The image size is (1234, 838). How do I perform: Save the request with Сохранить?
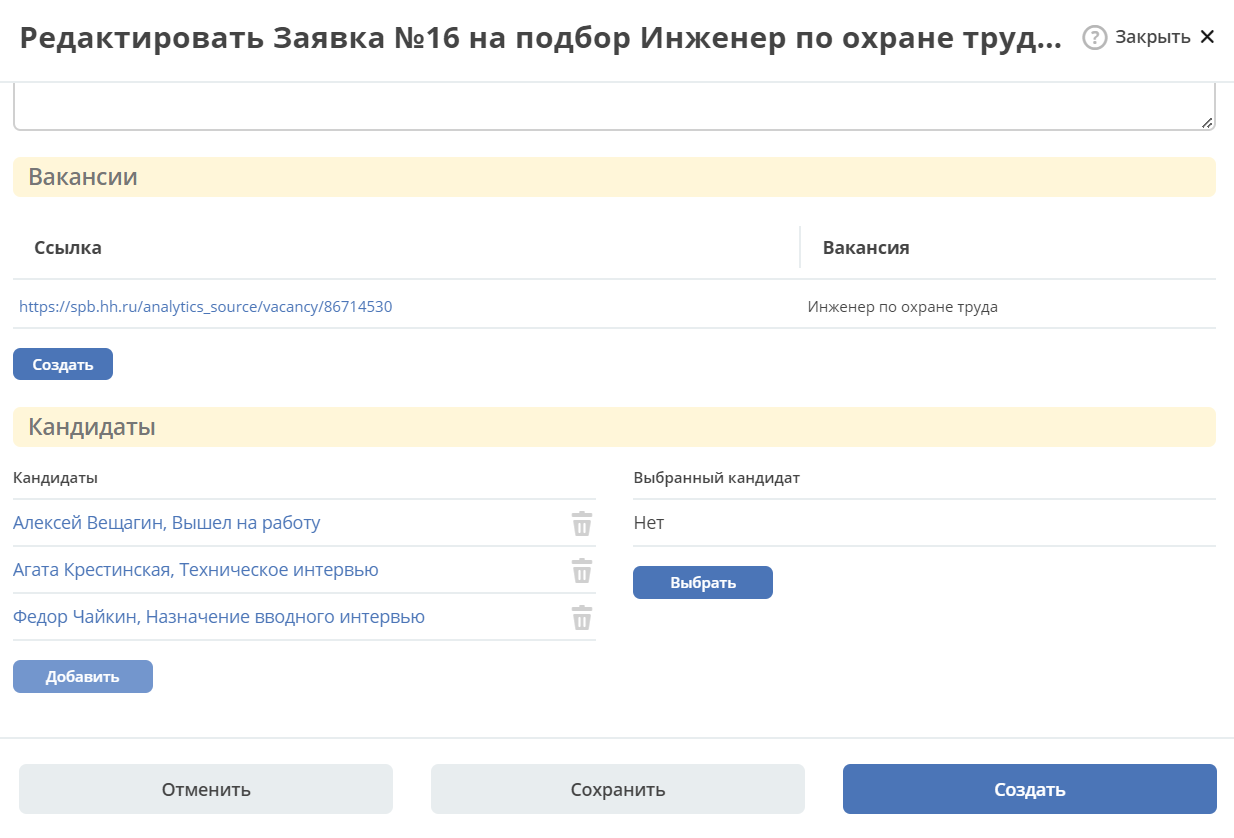(x=618, y=789)
